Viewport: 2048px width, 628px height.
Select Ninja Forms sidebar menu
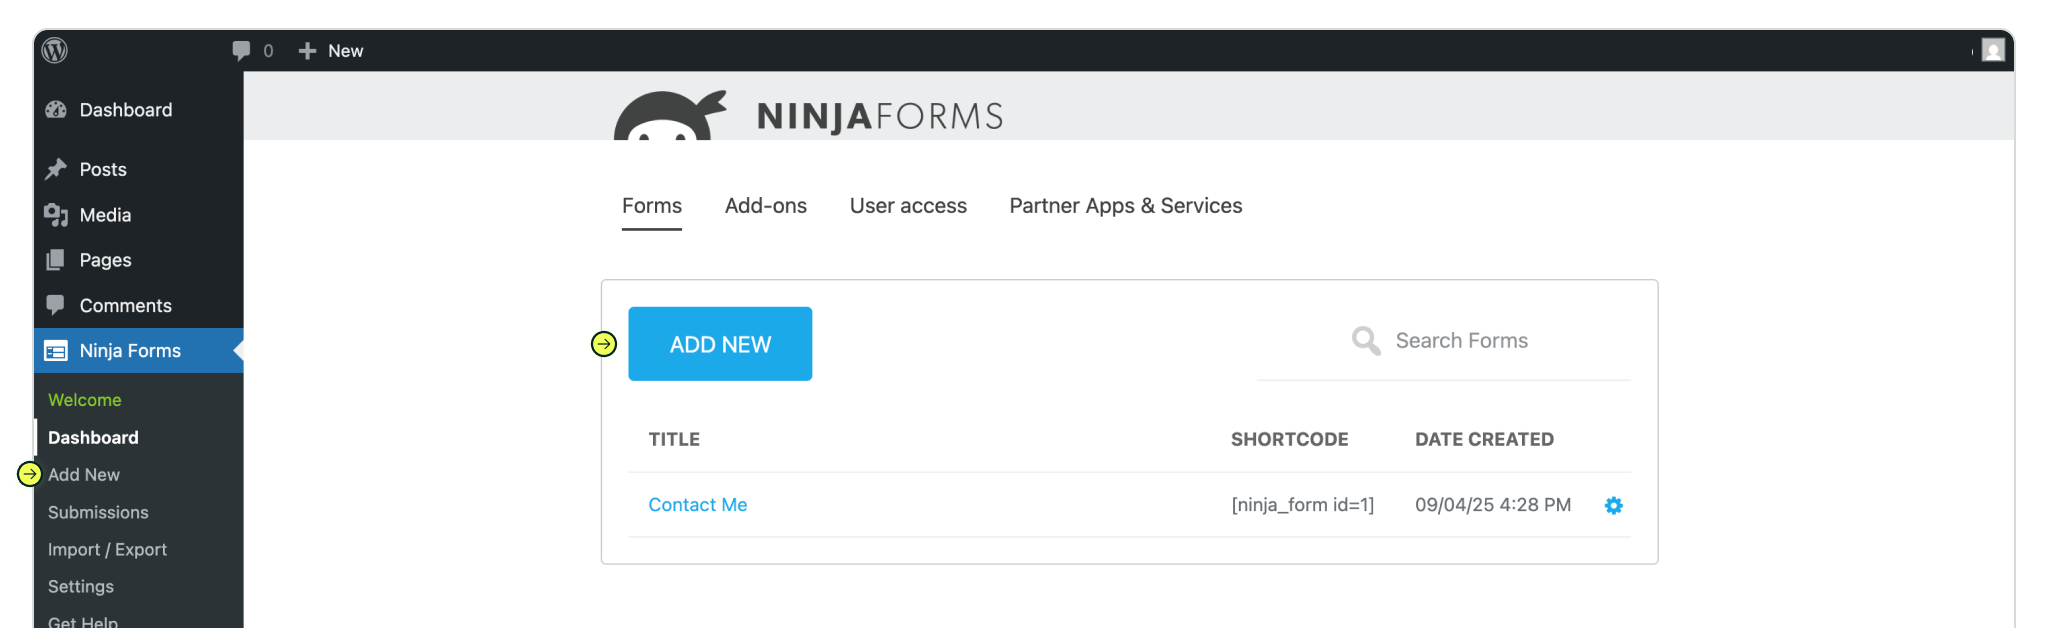click(138, 351)
